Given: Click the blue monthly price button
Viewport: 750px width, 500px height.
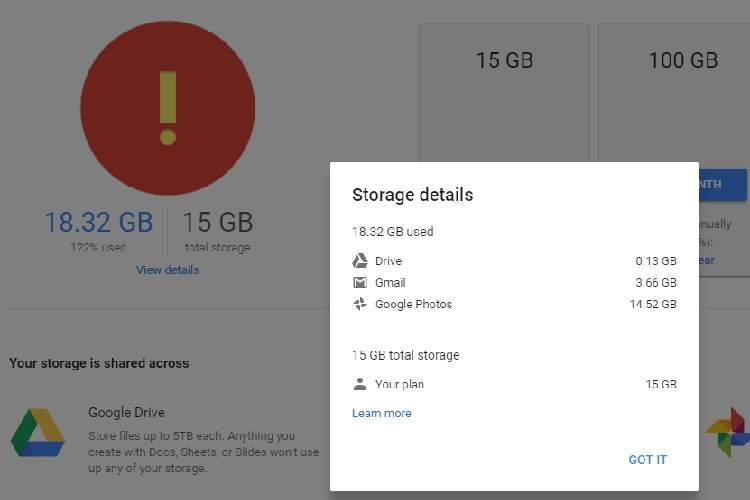Looking at the screenshot, I should coord(723,185).
